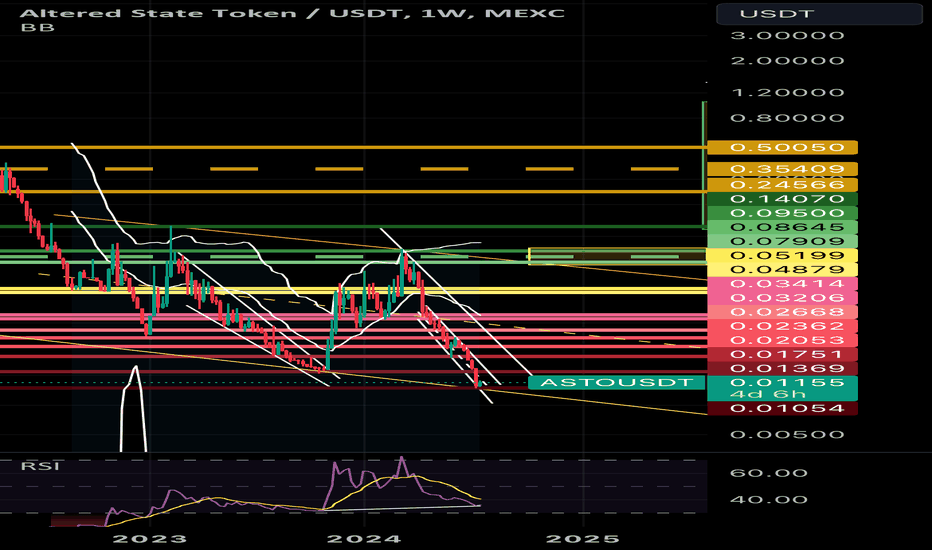Open the USDT currency selector
Image resolution: width=932 pixels, height=550 pixels.
pyautogui.click(x=819, y=14)
